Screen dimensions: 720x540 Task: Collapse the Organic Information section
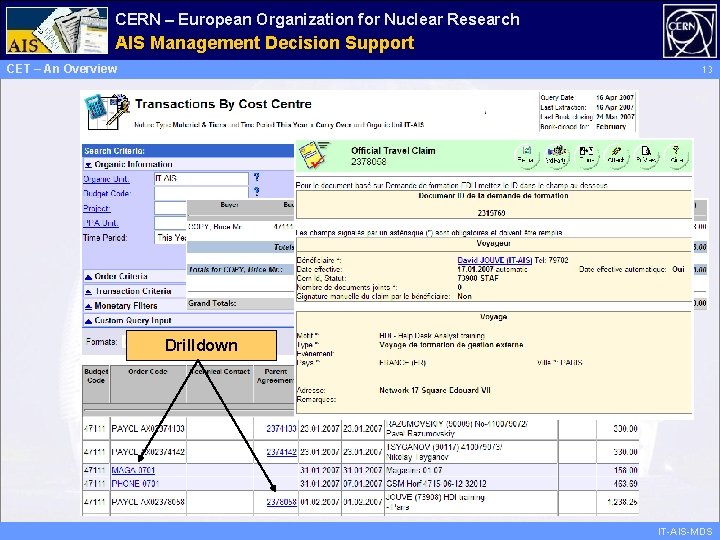89,164
